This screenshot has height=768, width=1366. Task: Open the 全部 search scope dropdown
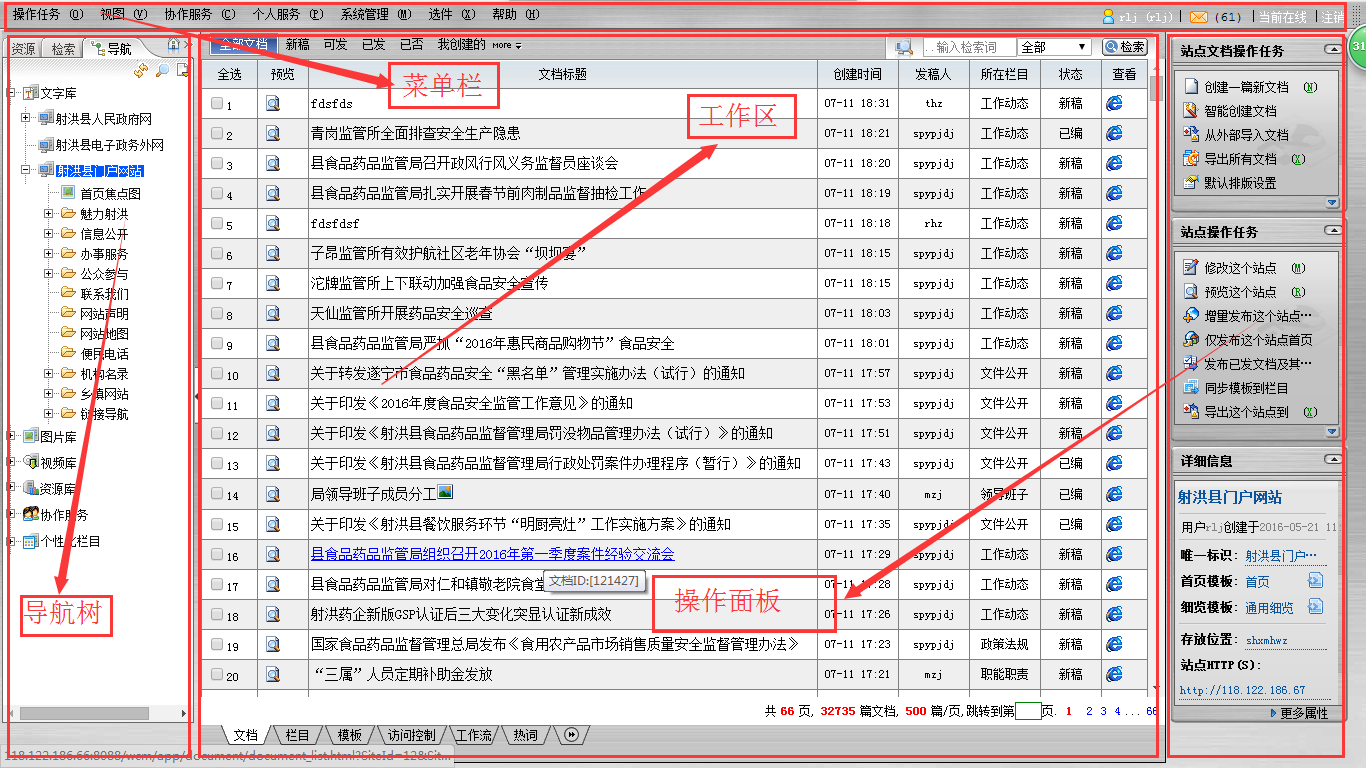pos(1054,47)
